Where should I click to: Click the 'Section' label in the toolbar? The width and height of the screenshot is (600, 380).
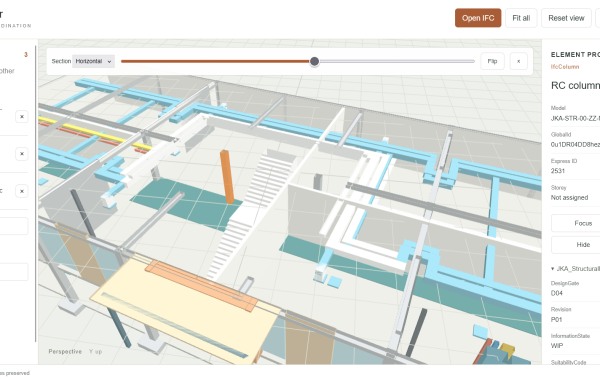tap(61, 61)
